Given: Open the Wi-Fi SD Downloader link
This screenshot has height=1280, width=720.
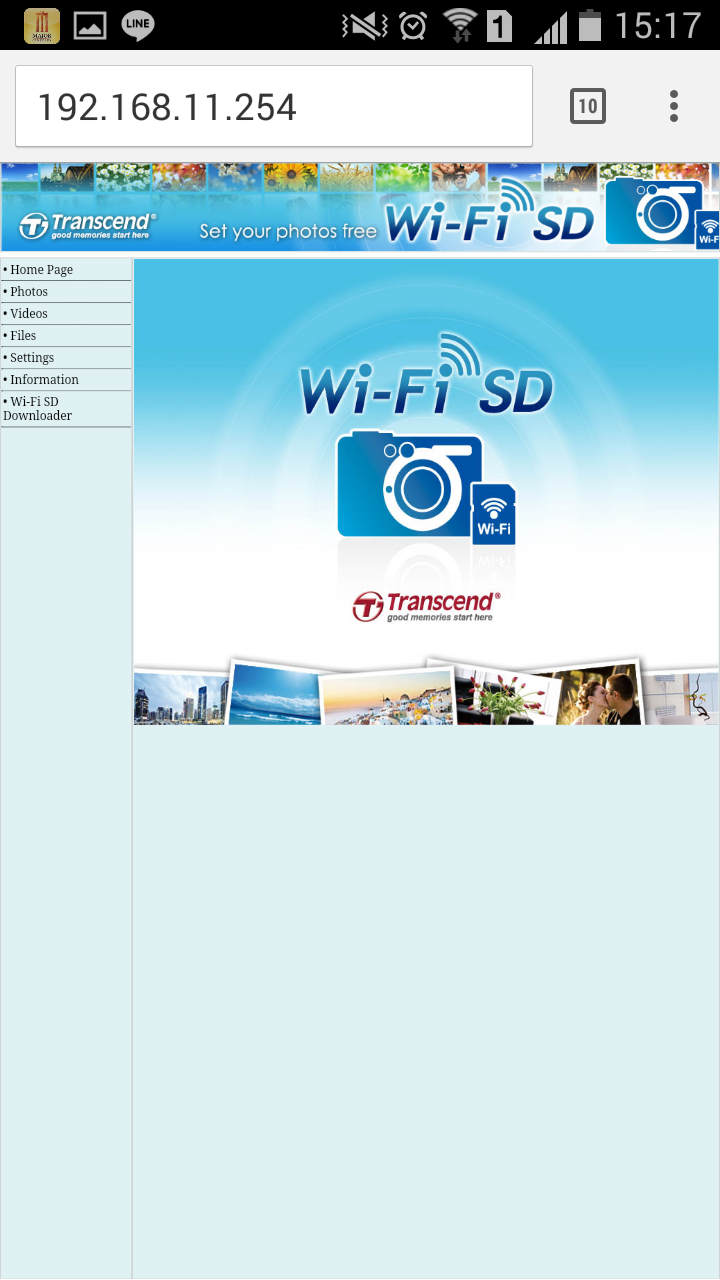Looking at the screenshot, I should tap(38, 409).
